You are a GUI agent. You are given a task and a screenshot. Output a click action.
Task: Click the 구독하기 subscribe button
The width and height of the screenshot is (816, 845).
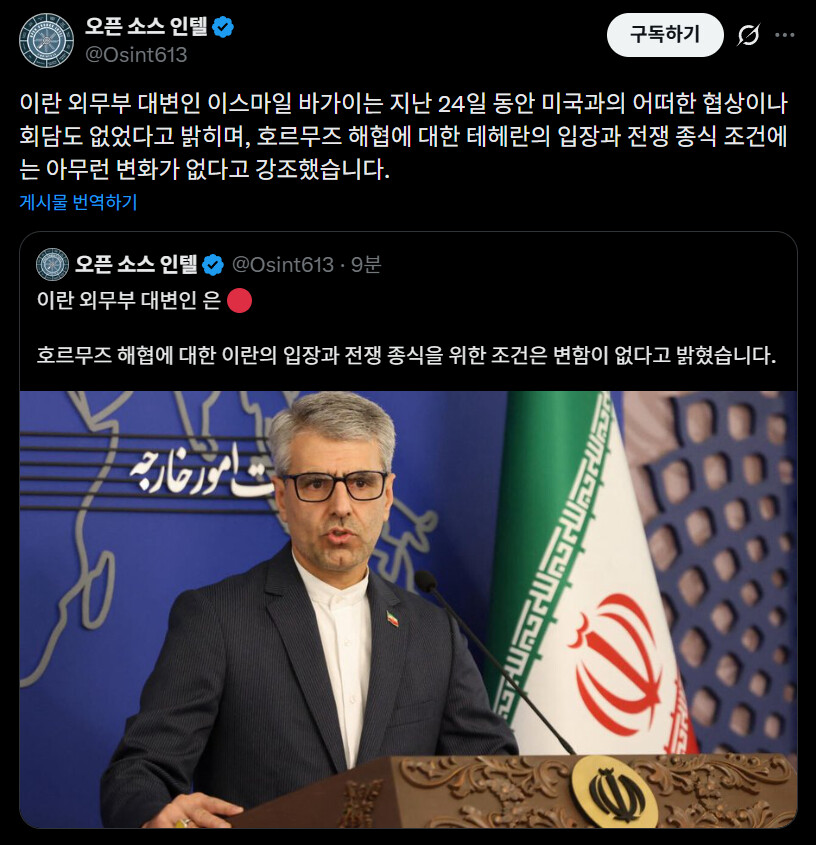click(x=665, y=35)
